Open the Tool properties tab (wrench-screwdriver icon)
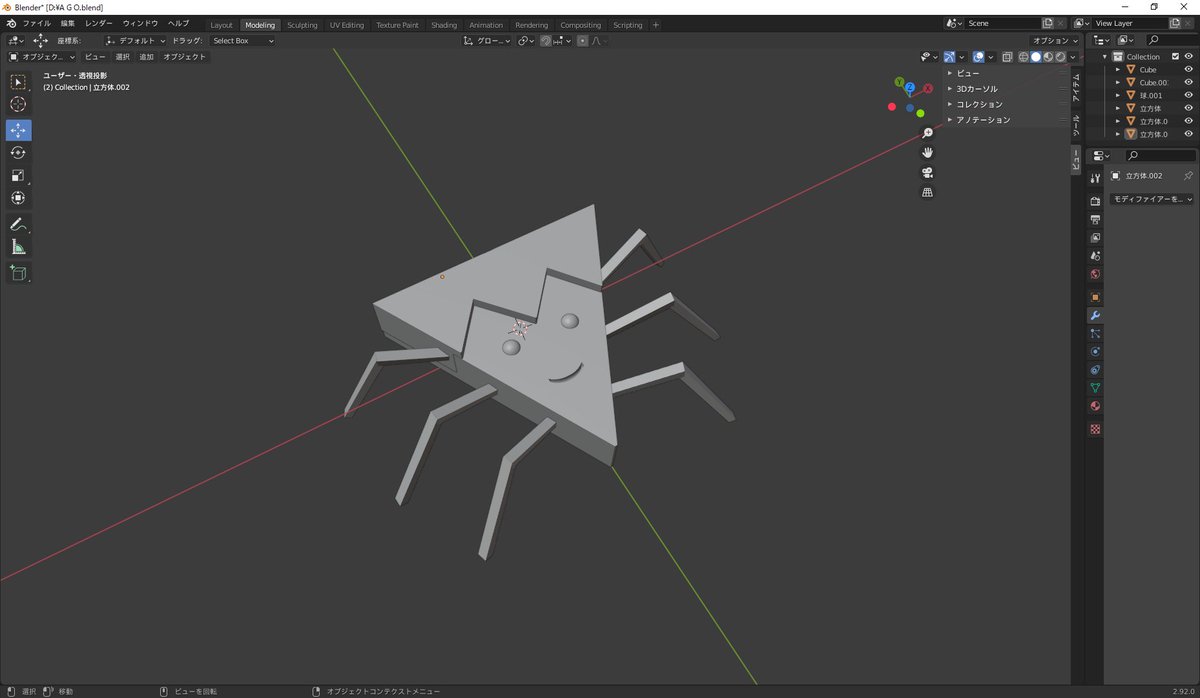Image resolution: width=1200 pixels, height=698 pixels. click(1095, 178)
